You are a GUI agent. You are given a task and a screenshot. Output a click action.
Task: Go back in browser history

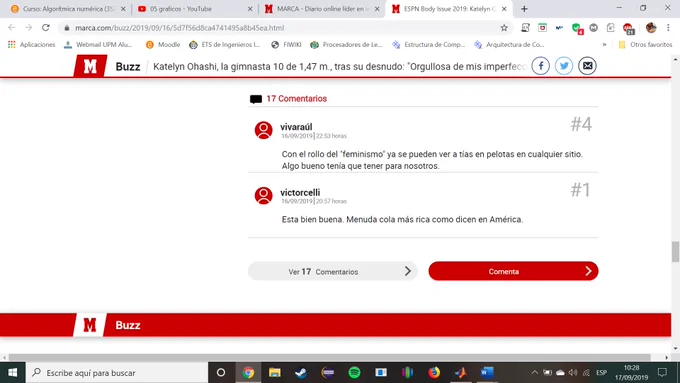[x=12, y=28]
